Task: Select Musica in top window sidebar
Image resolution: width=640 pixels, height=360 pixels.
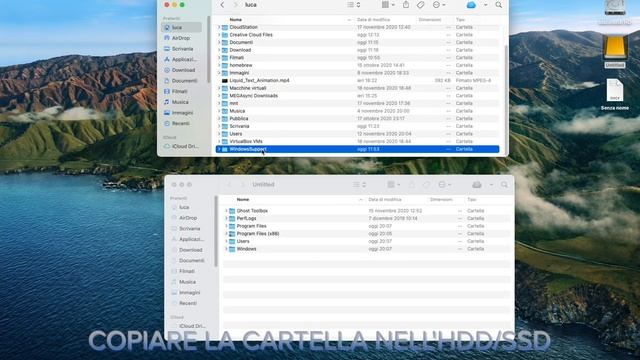Action: click(x=181, y=102)
